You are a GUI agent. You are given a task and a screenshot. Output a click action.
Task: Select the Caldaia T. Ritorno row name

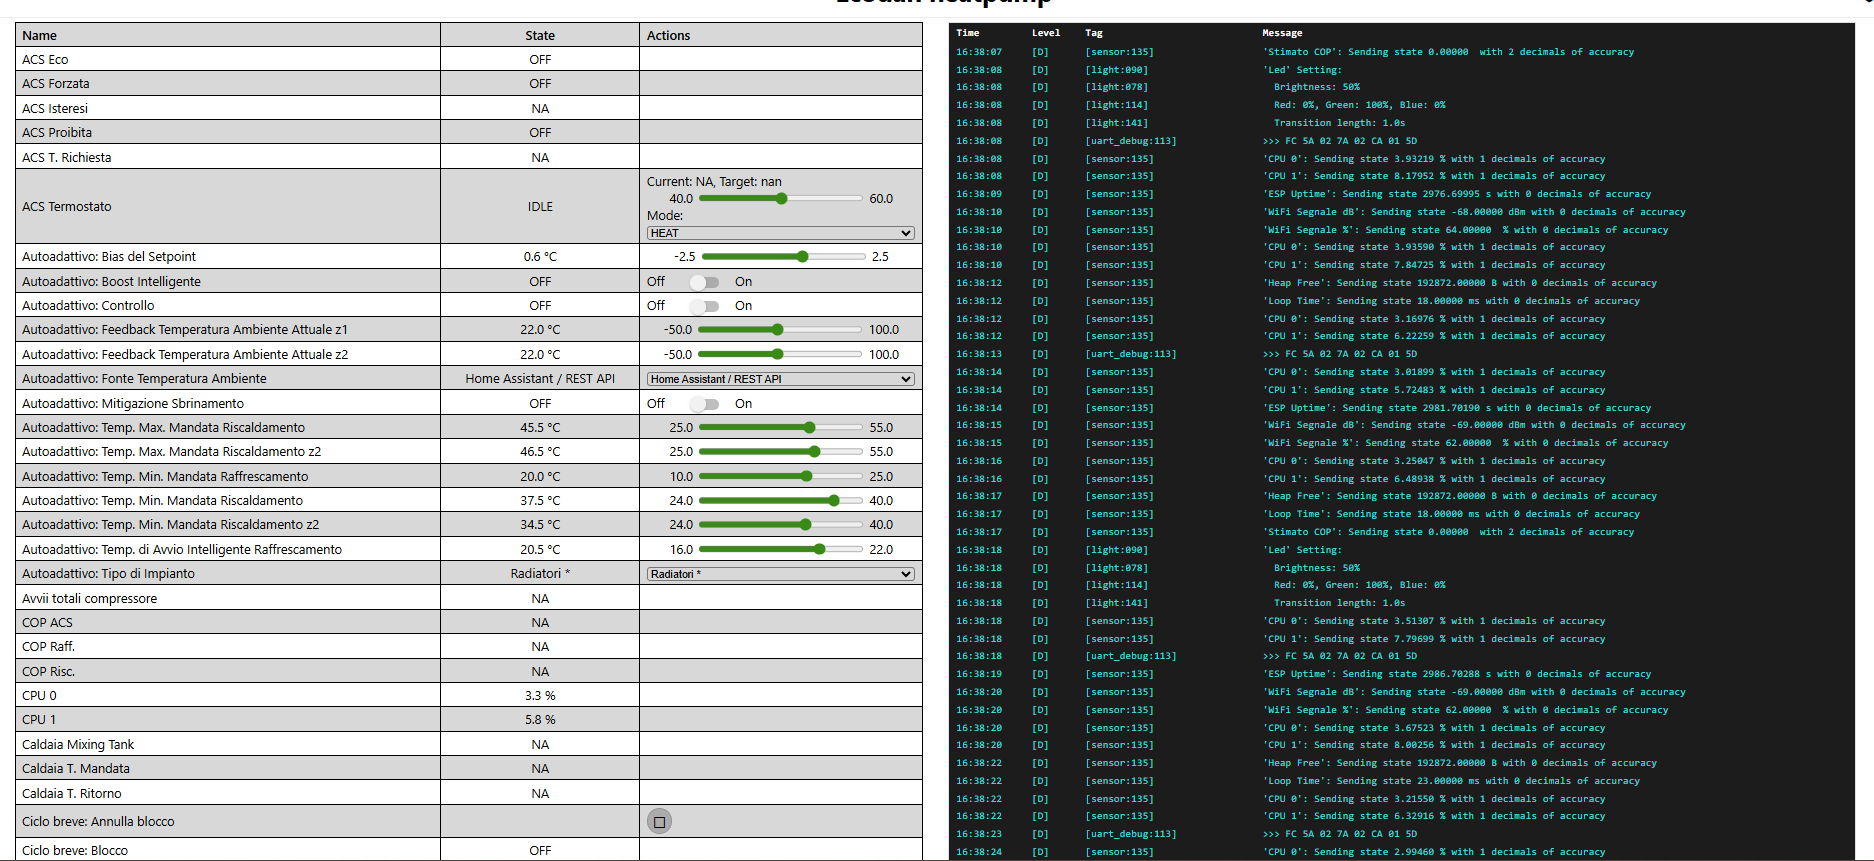coord(72,794)
